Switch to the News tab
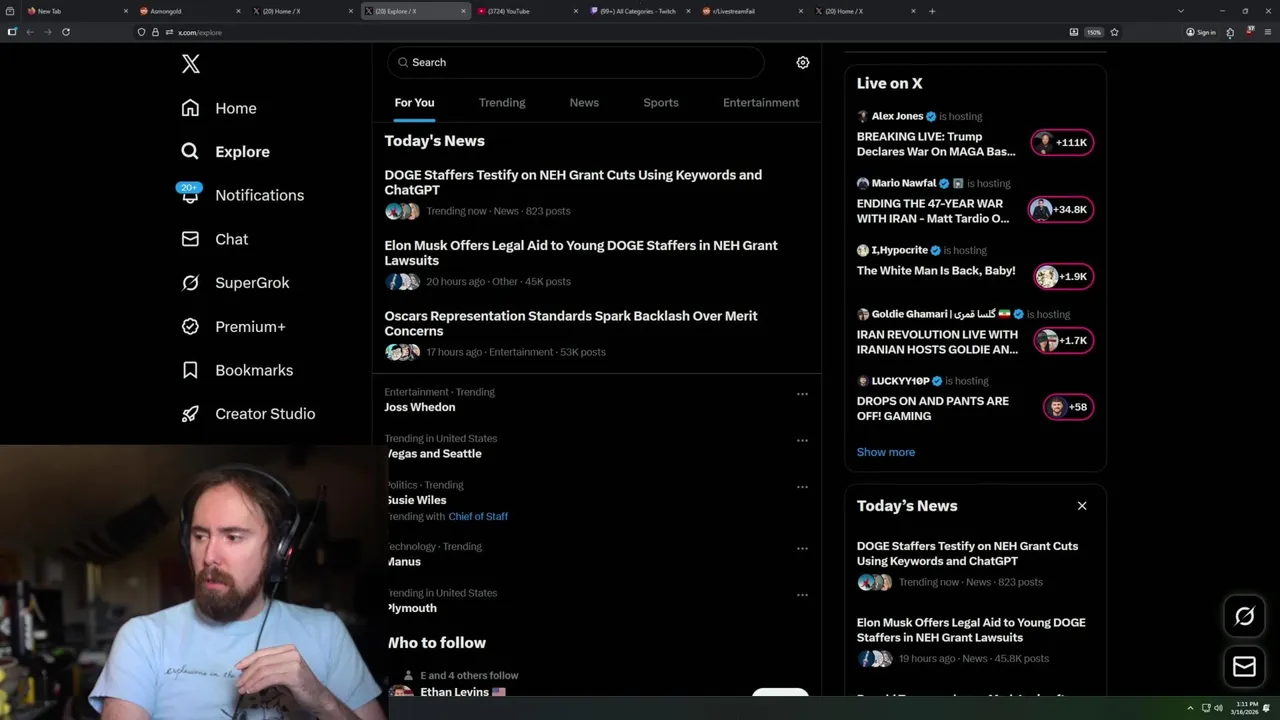This screenshot has width=1280, height=720. [x=584, y=103]
